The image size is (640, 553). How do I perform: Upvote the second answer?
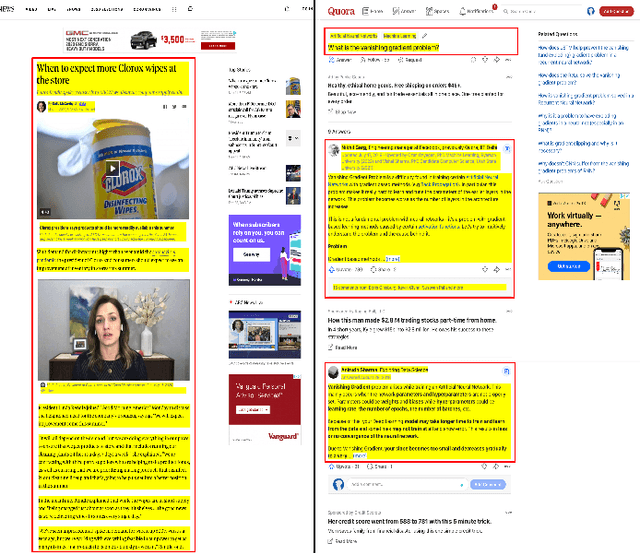pyautogui.click(x=344, y=466)
